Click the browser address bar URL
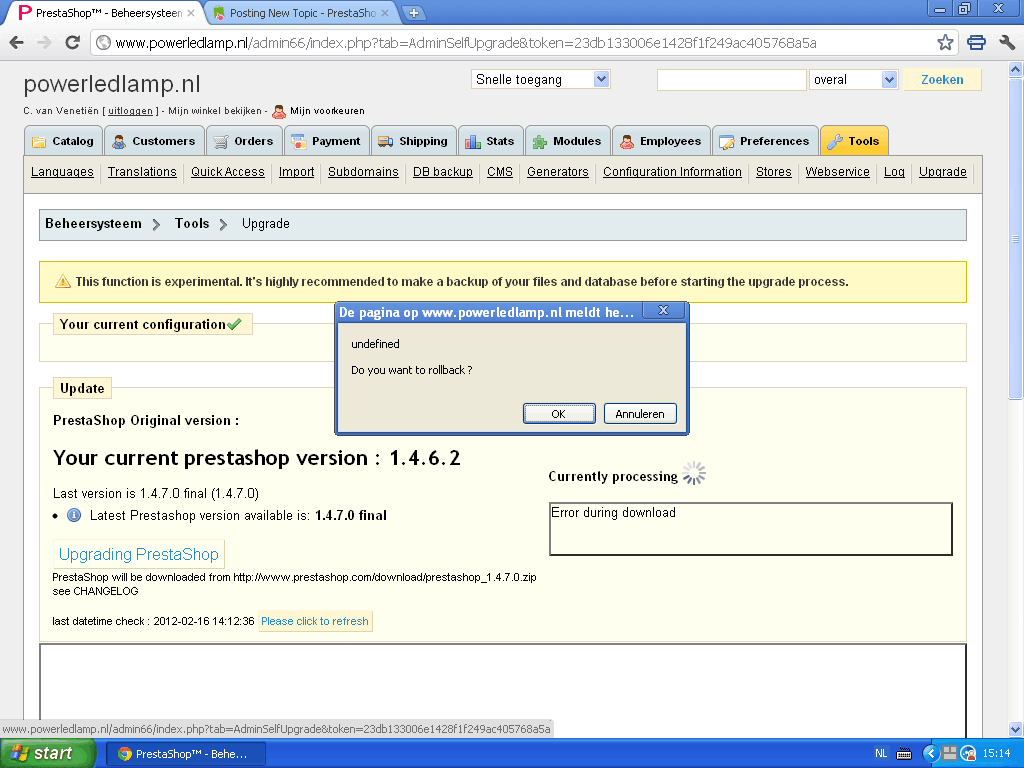Image resolution: width=1024 pixels, height=768 pixels. click(466, 43)
